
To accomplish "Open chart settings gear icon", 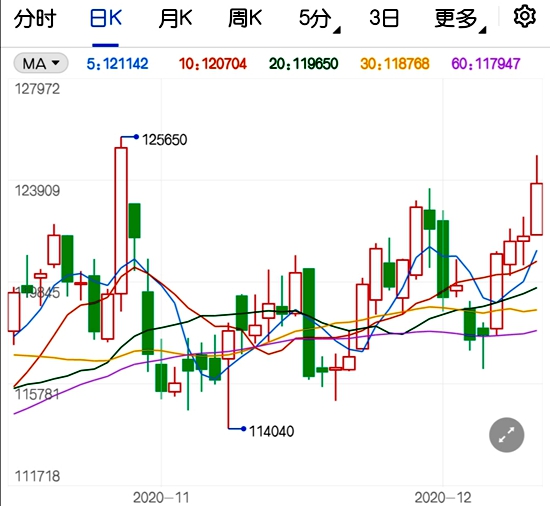I will pyautogui.click(x=524, y=16).
